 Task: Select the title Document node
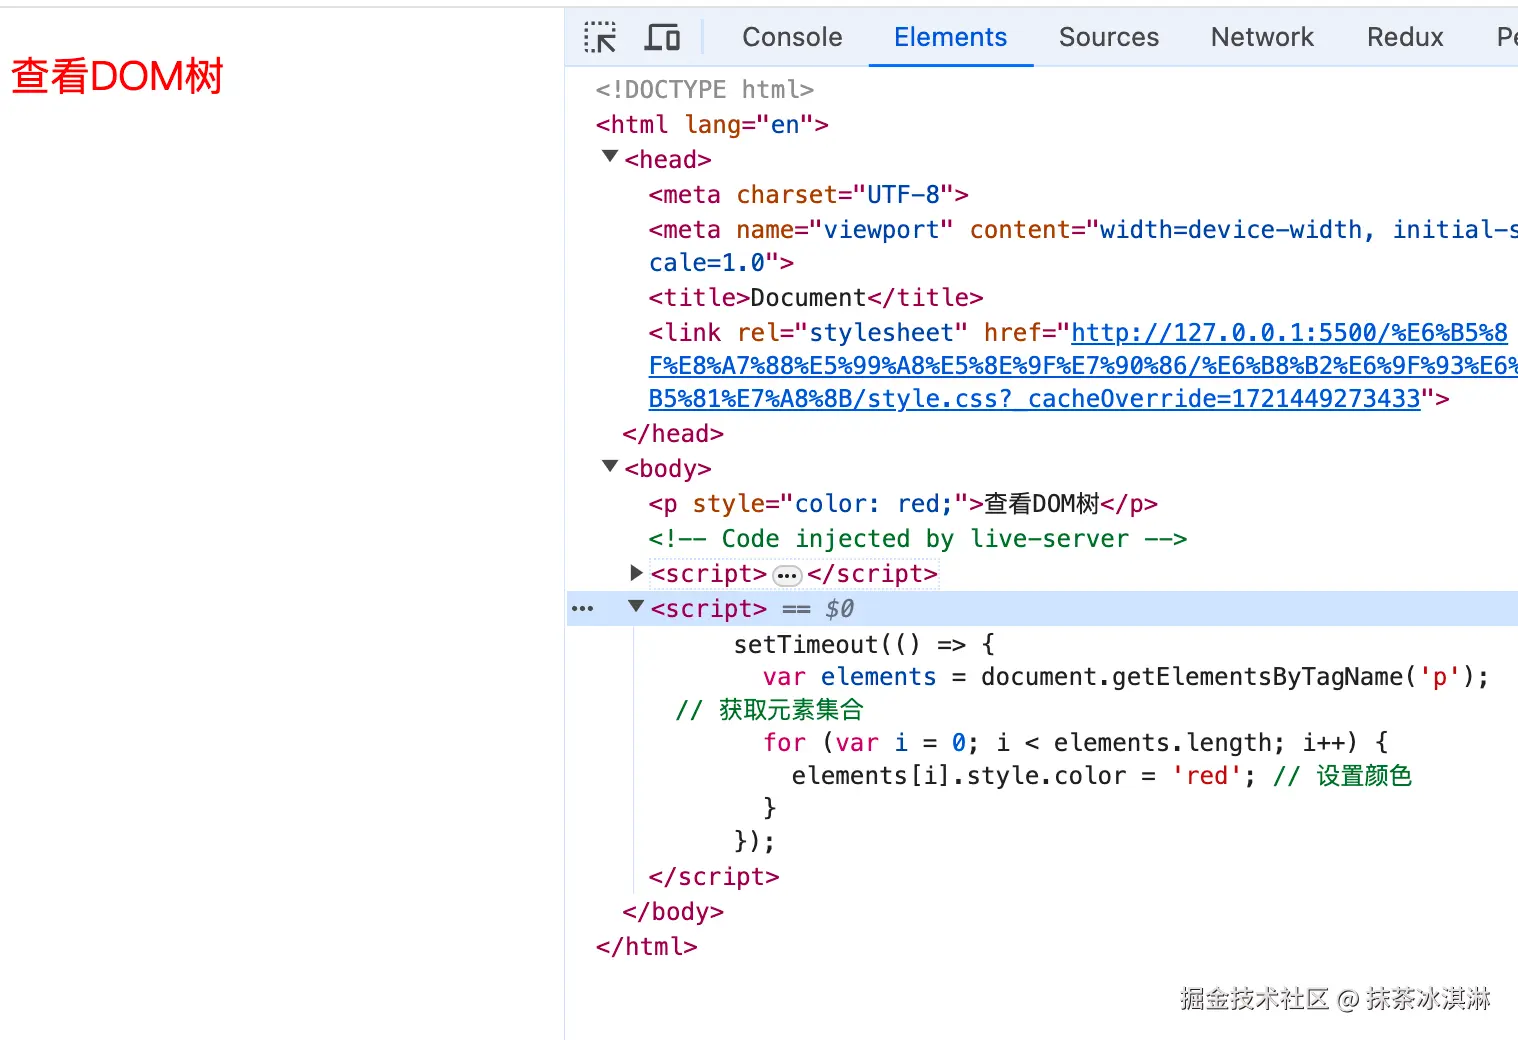(816, 298)
